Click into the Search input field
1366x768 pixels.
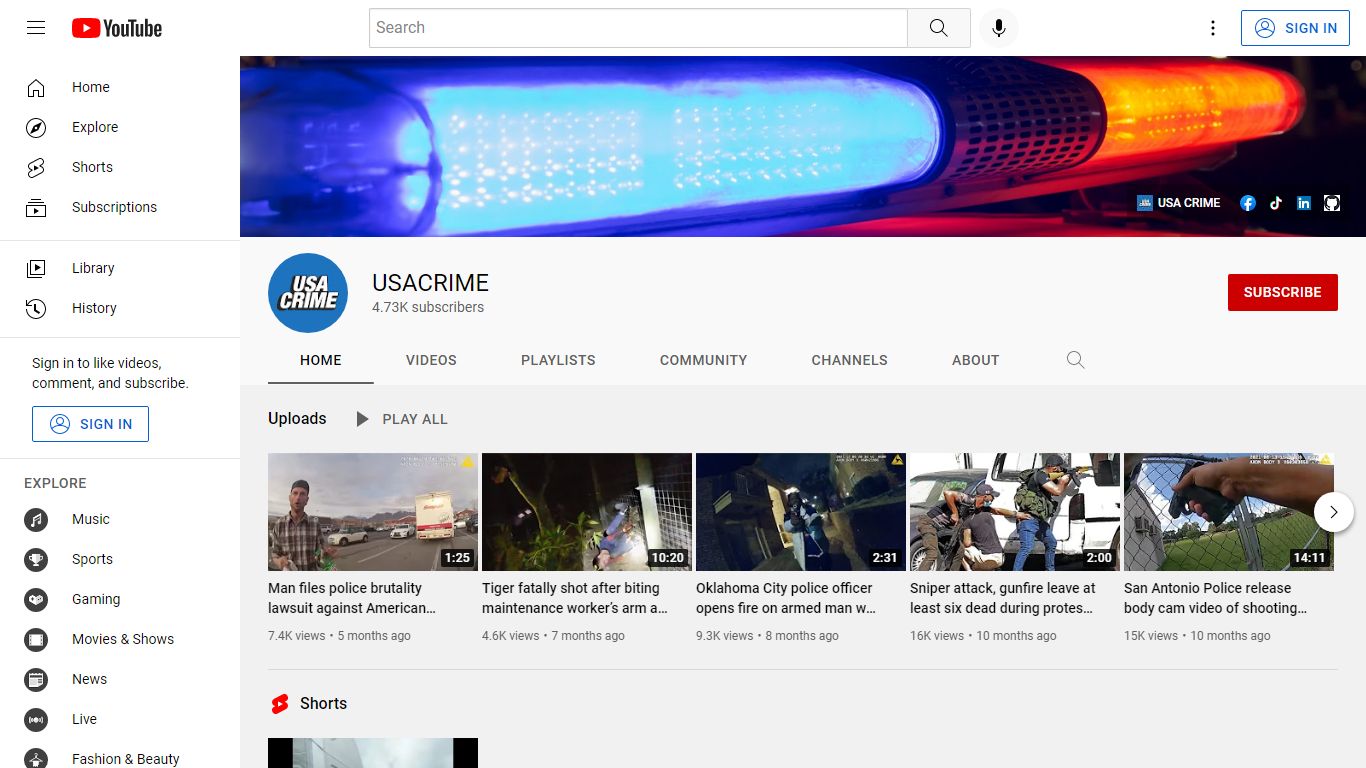click(x=638, y=28)
